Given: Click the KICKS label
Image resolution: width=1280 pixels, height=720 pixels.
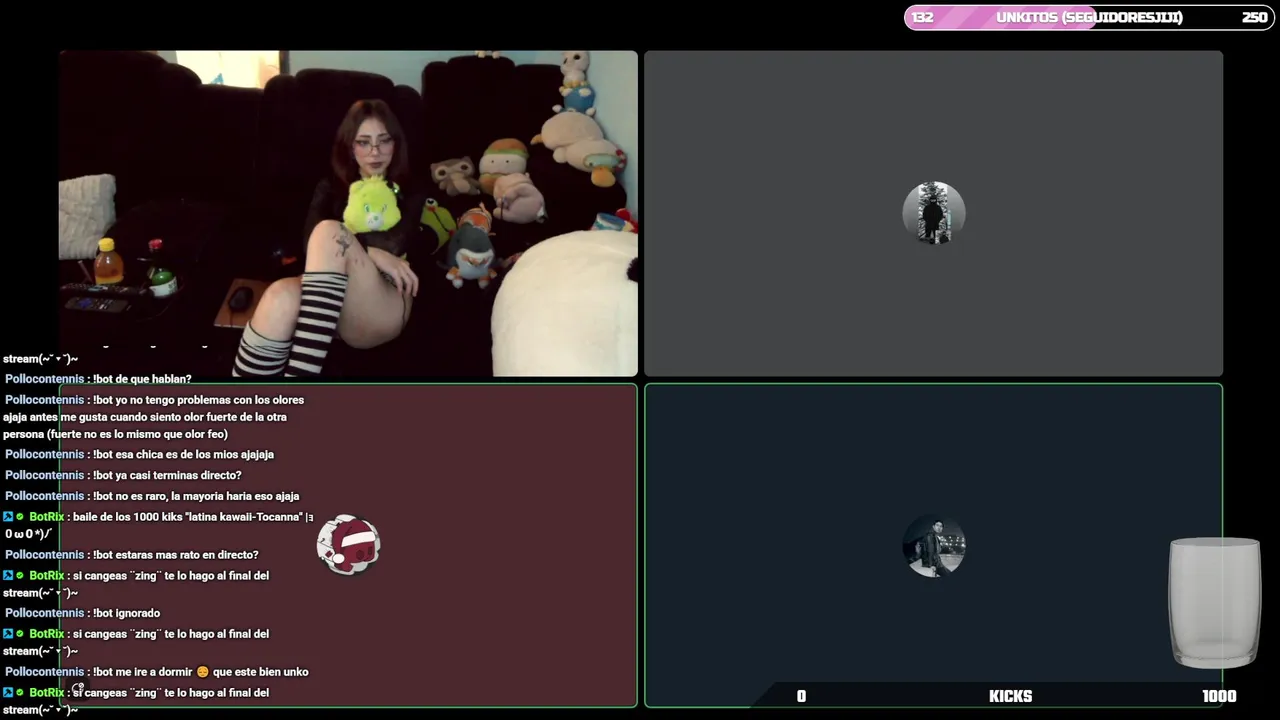Looking at the screenshot, I should coord(1010,696).
